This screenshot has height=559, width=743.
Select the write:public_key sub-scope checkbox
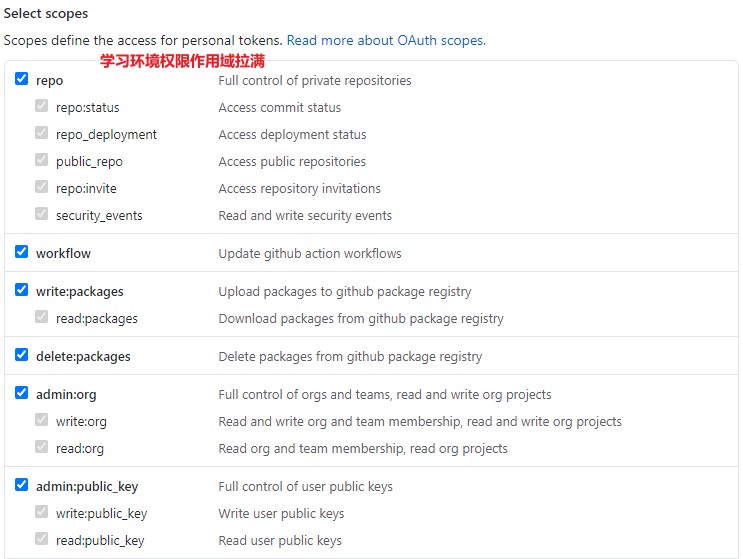[x=42, y=512]
